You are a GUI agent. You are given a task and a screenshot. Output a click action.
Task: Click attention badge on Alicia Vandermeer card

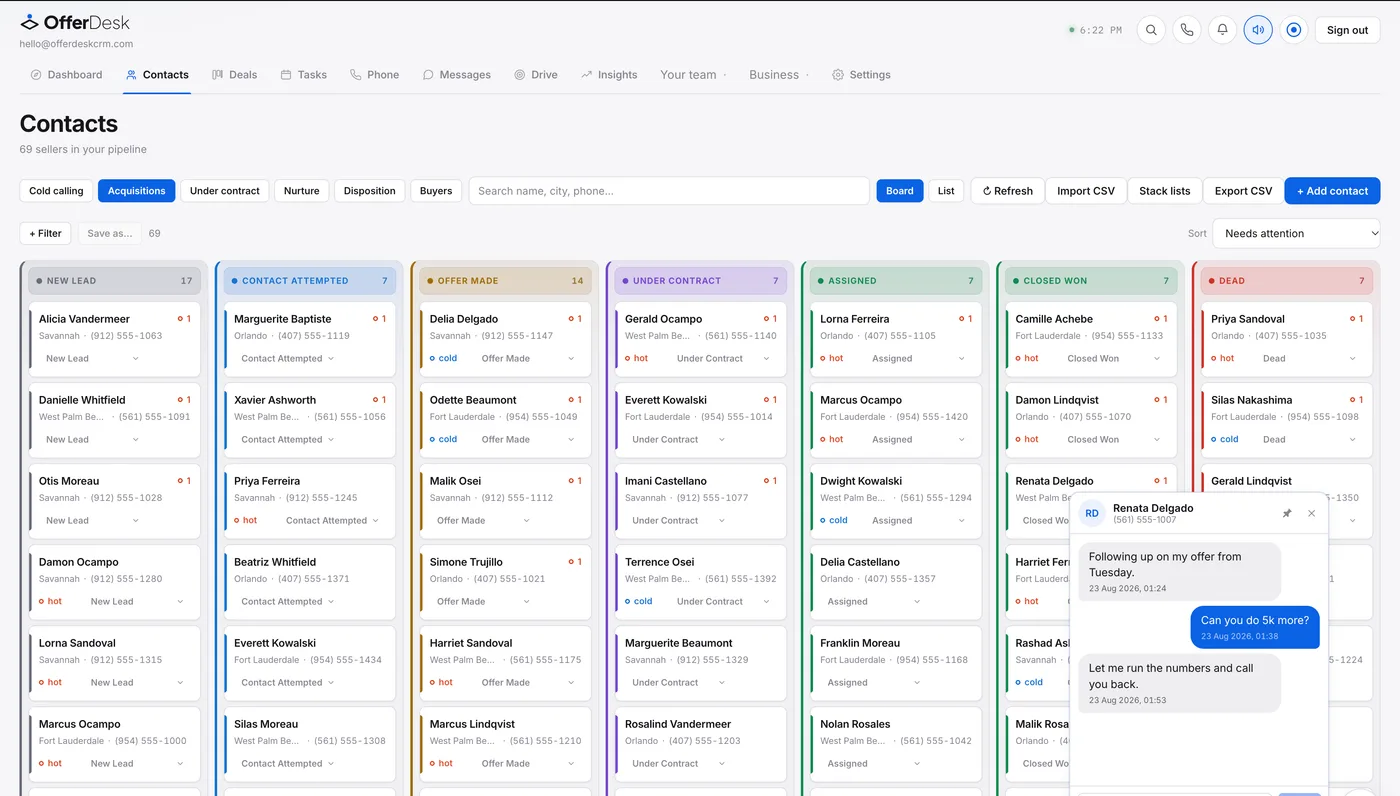pyautogui.click(x=184, y=319)
